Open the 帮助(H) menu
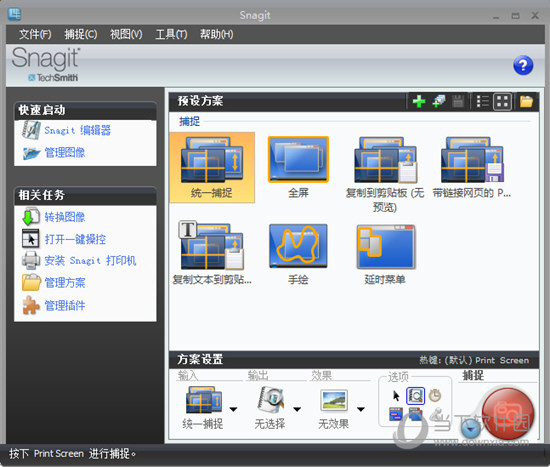This screenshot has width=550, height=467. tap(216, 34)
